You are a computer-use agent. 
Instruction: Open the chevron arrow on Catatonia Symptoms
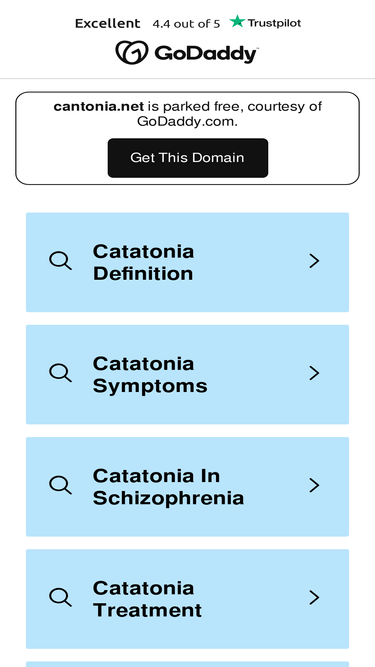pyautogui.click(x=314, y=373)
